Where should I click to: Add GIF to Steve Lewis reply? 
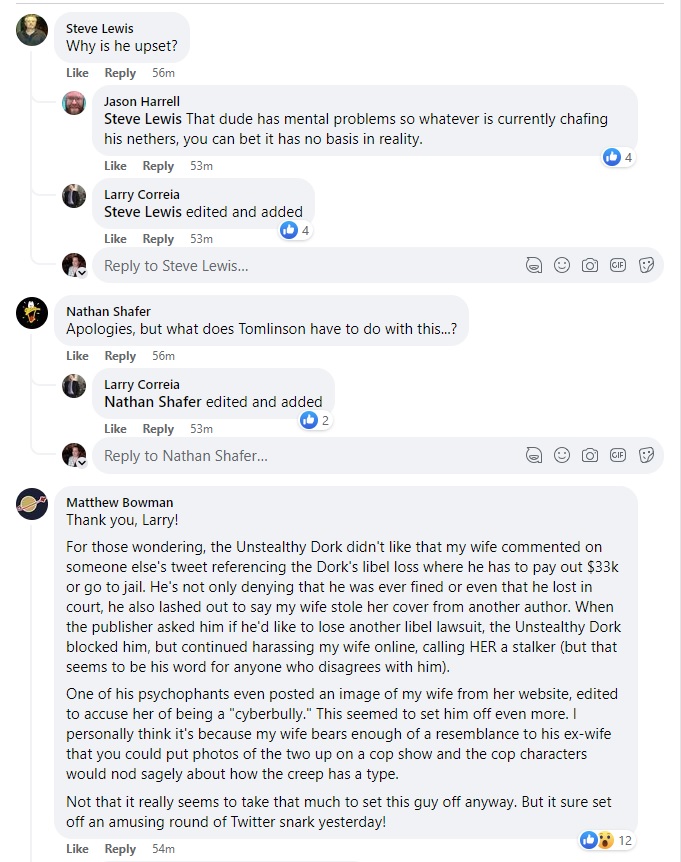(618, 265)
